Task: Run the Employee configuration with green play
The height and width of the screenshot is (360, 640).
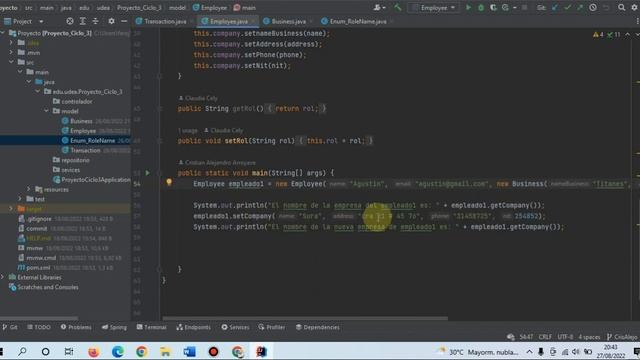Action: coord(468,7)
